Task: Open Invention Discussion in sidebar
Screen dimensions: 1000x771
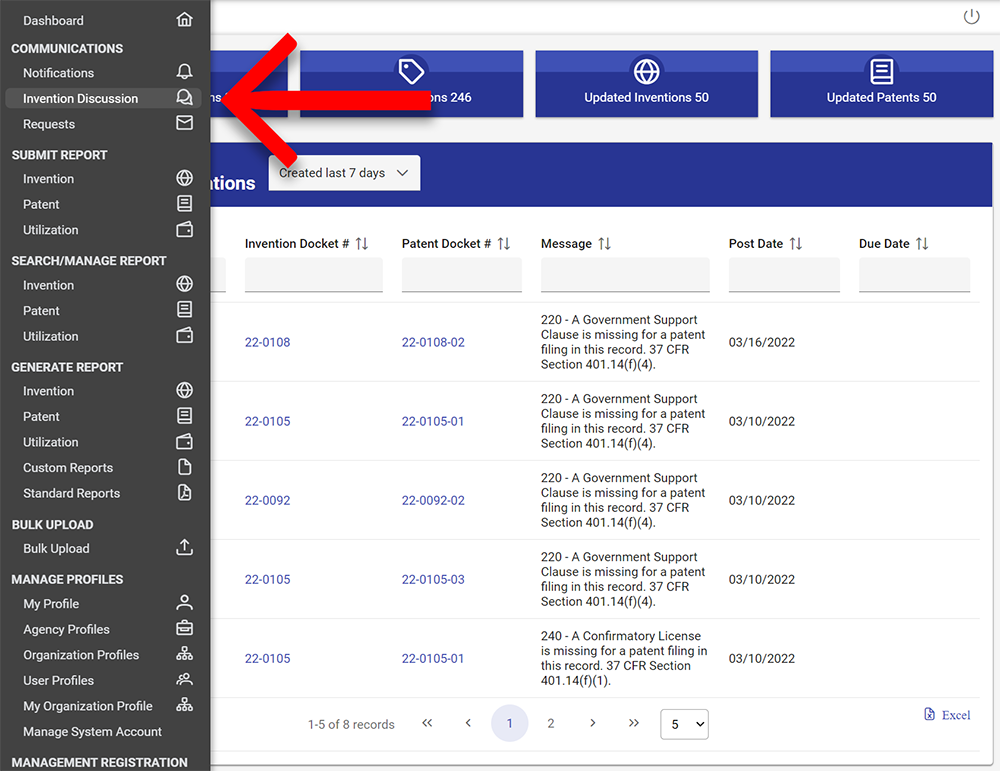Action: (81, 98)
